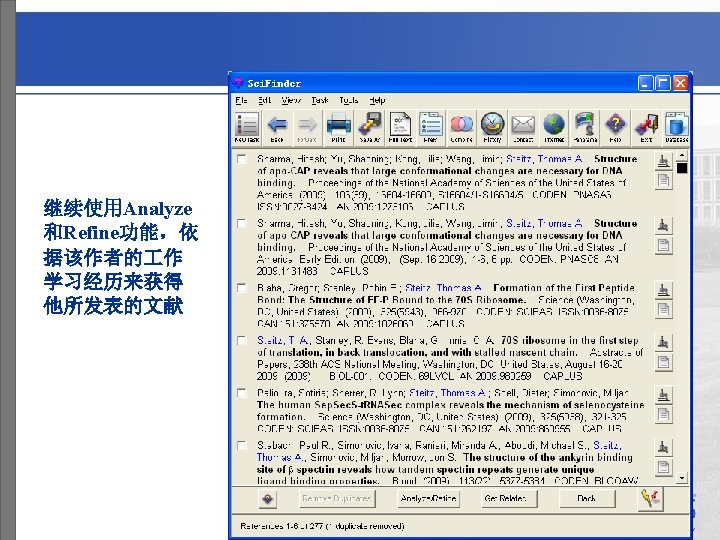Image resolution: width=720 pixels, height=540 pixels.
Task: Click microscope icon for SepSecS-tRNASec reference
Action: [663, 395]
